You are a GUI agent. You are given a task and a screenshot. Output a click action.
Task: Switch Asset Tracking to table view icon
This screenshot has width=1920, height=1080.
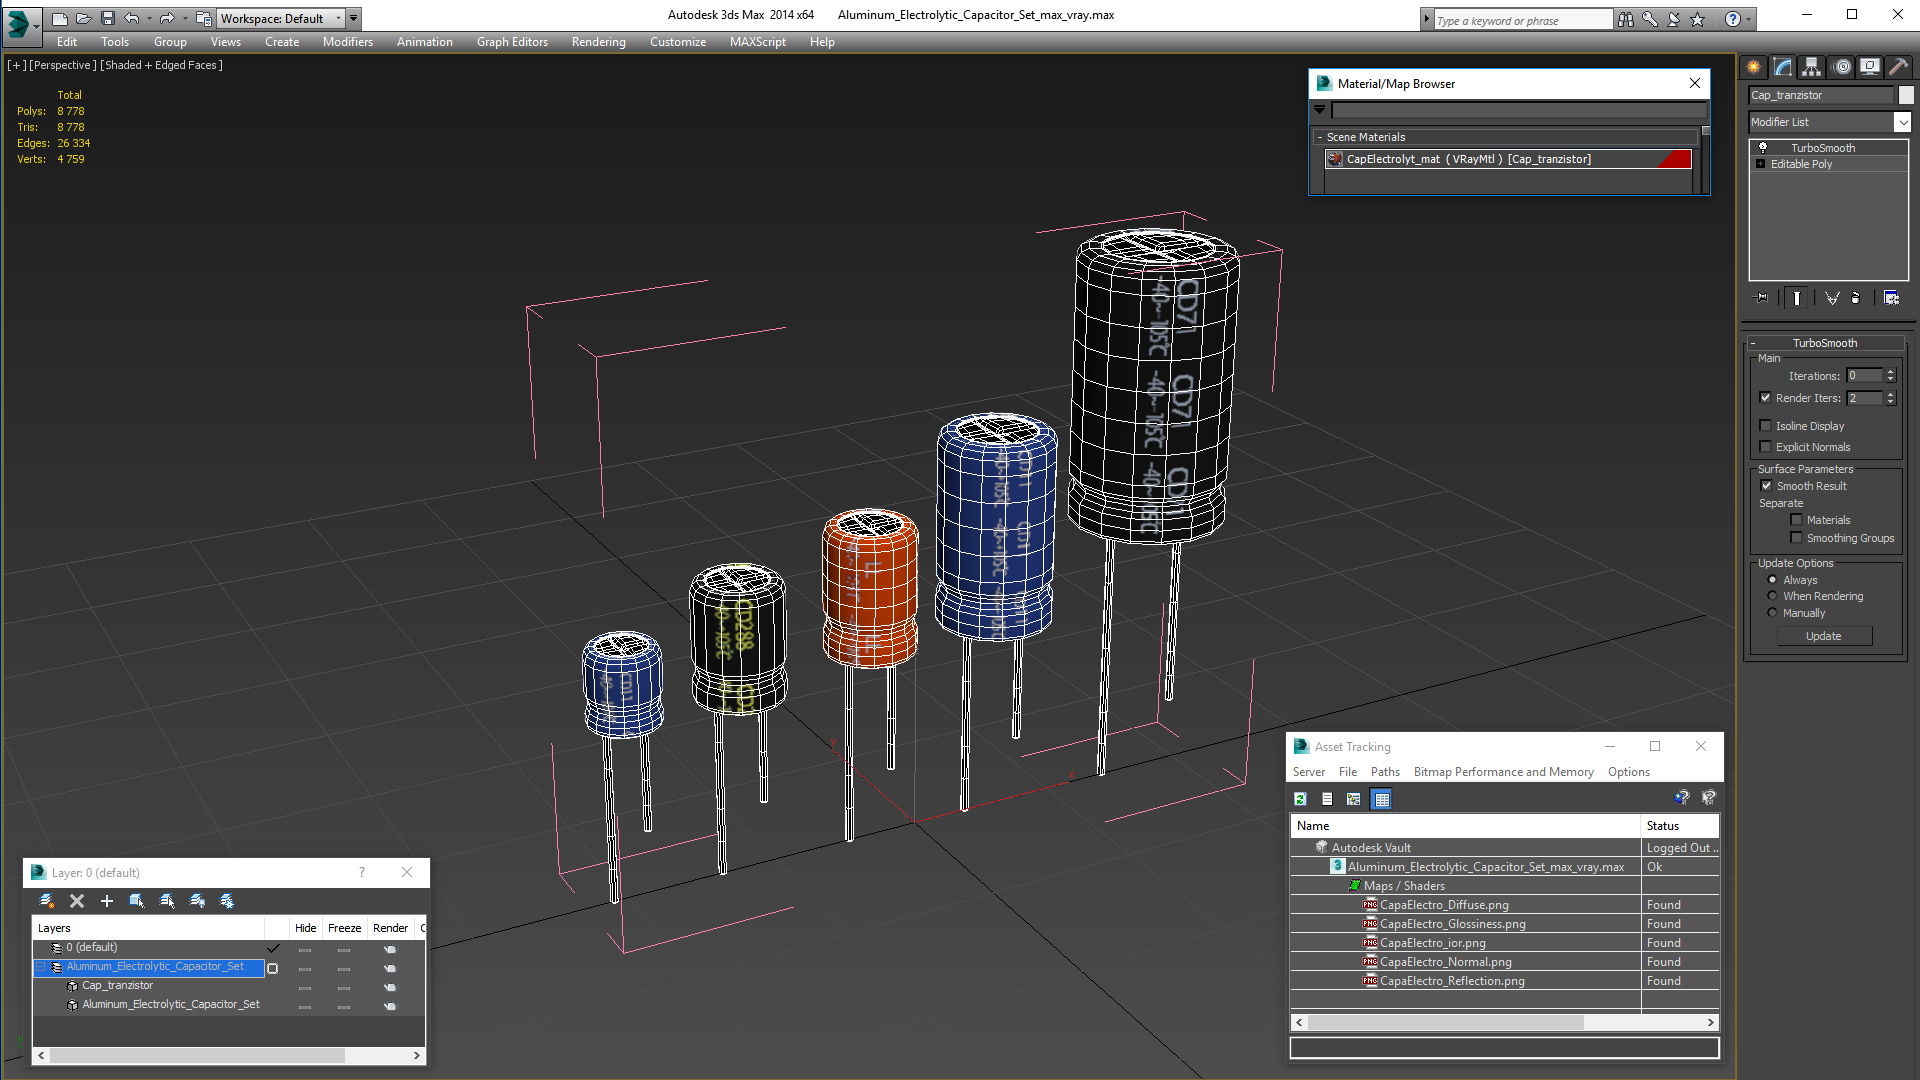point(1382,799)
